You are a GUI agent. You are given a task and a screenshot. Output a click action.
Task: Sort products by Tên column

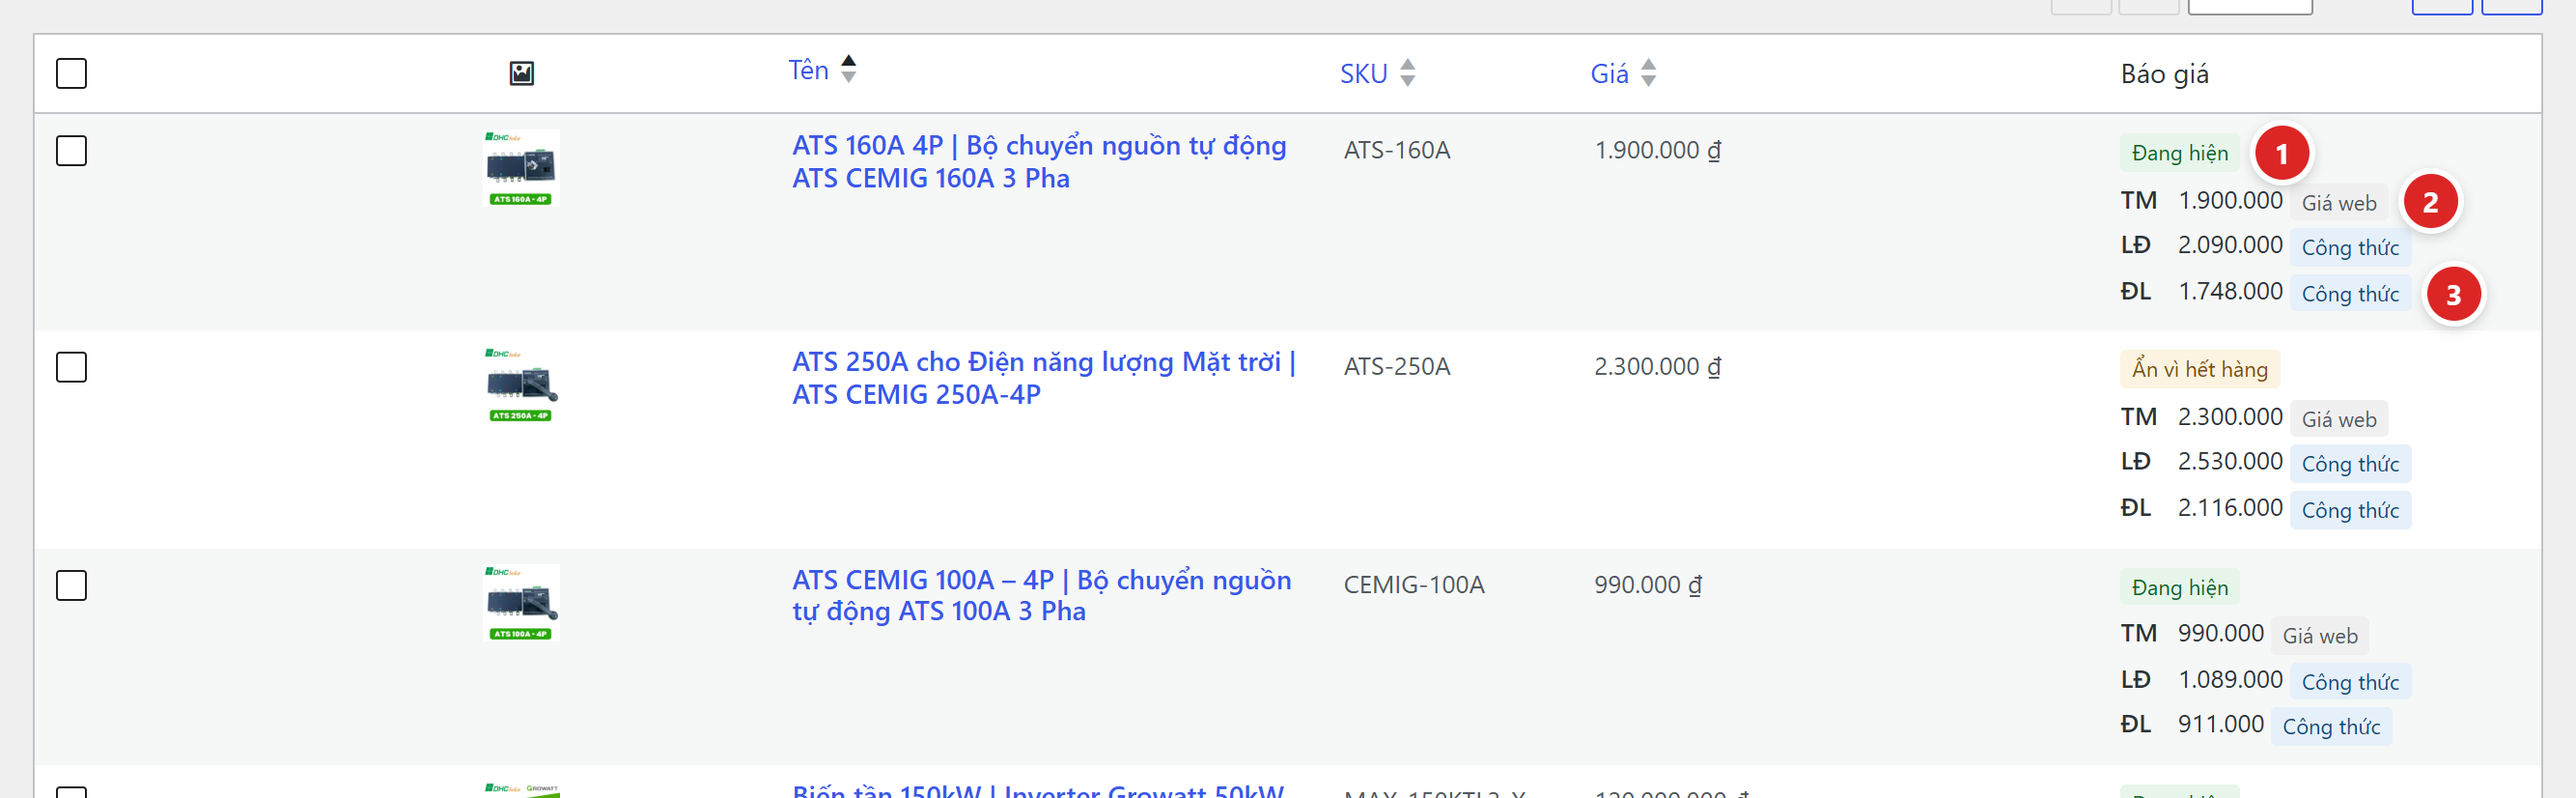coord(822,70)
